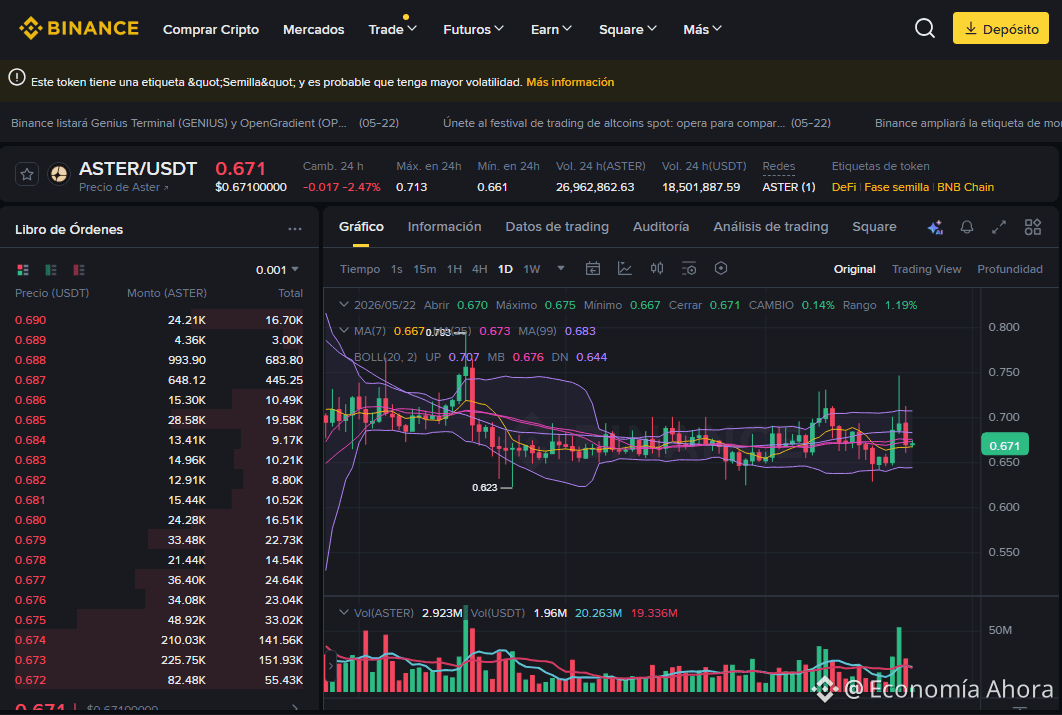The width and height of the screenshot is (1062, 715).
Task: Open Genius Terminal listing announcement
Action: pyautogui.click(x=205, y=123)
